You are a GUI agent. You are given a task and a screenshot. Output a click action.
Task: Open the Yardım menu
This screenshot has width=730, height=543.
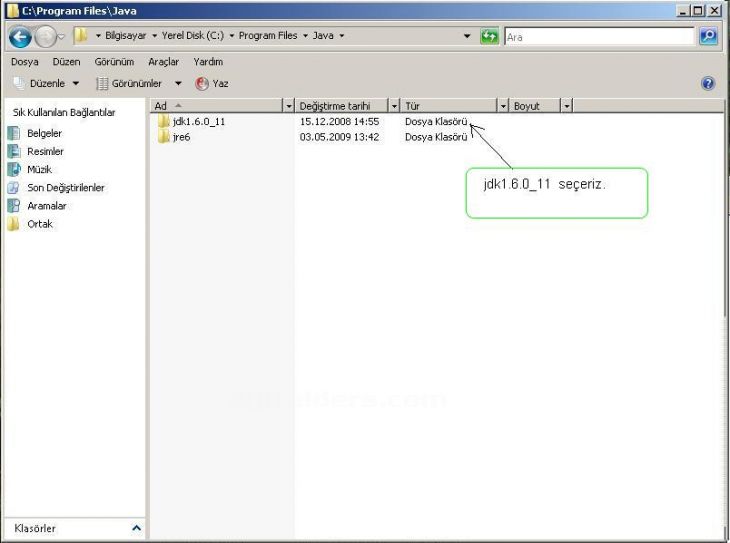[208, 62]
